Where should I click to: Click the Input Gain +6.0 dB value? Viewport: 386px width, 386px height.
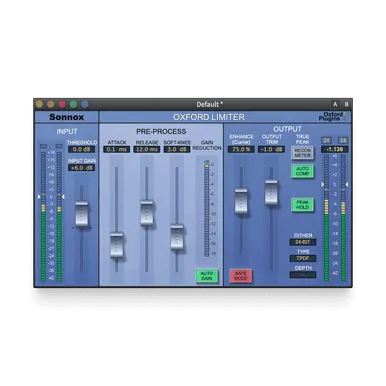[x=82, y=168]
